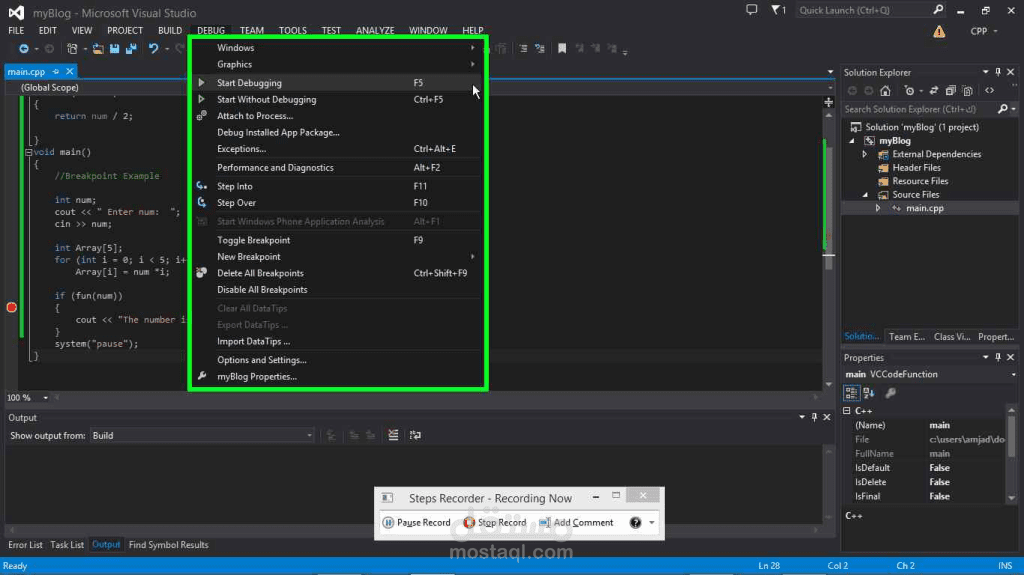
Task: Choose Start Debugging from Debug menu
Action: [x=338, y=83]
